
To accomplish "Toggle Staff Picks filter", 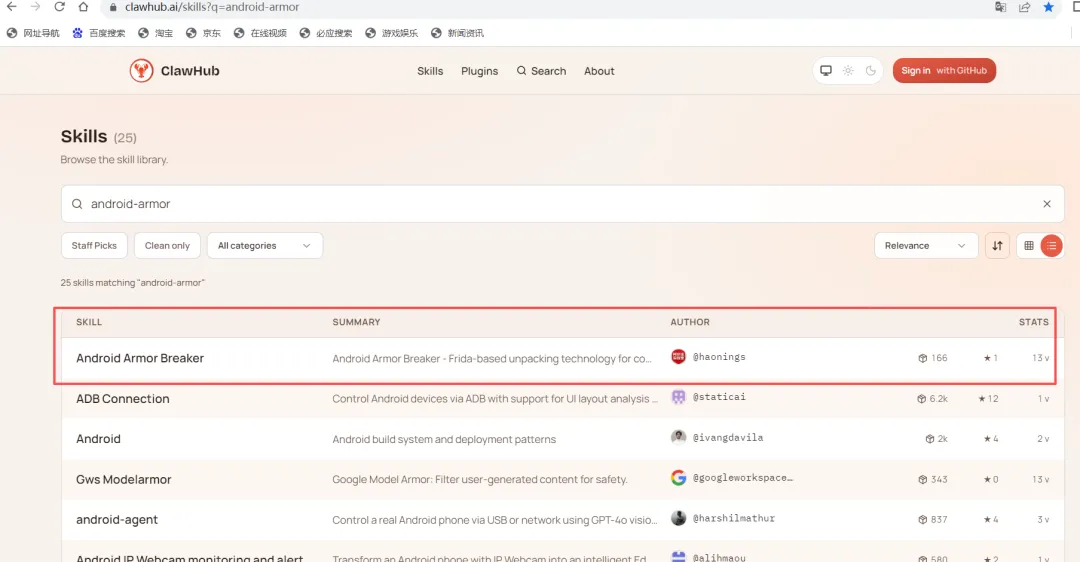I will 94,246.
